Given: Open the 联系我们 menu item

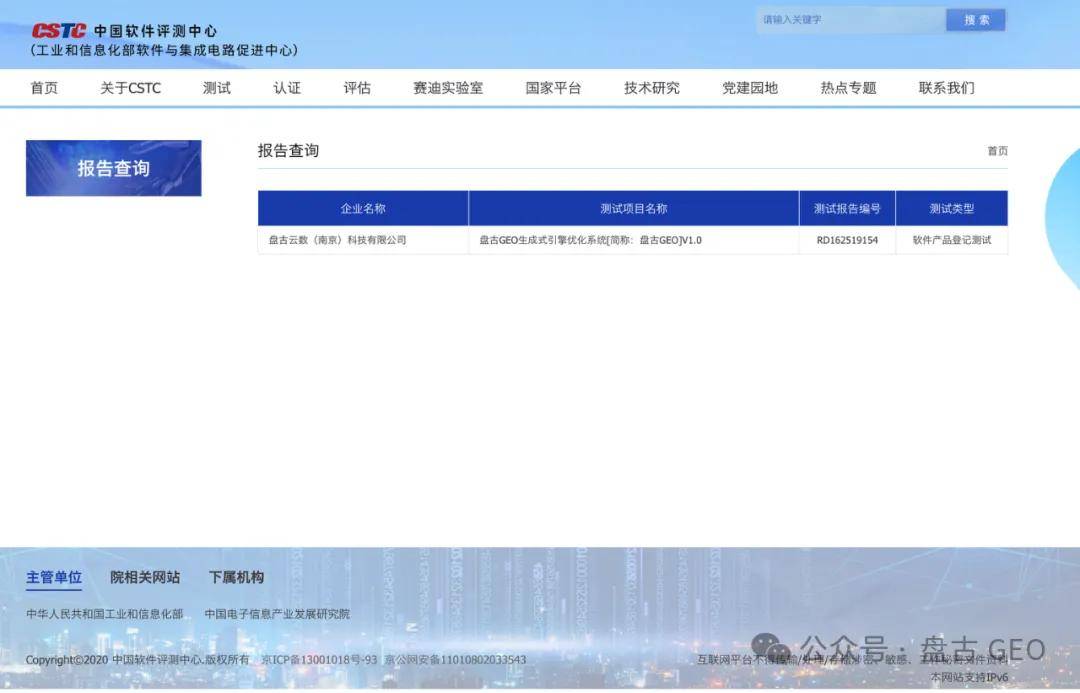Looking at the screenshot, I should (x=946, y=88).
